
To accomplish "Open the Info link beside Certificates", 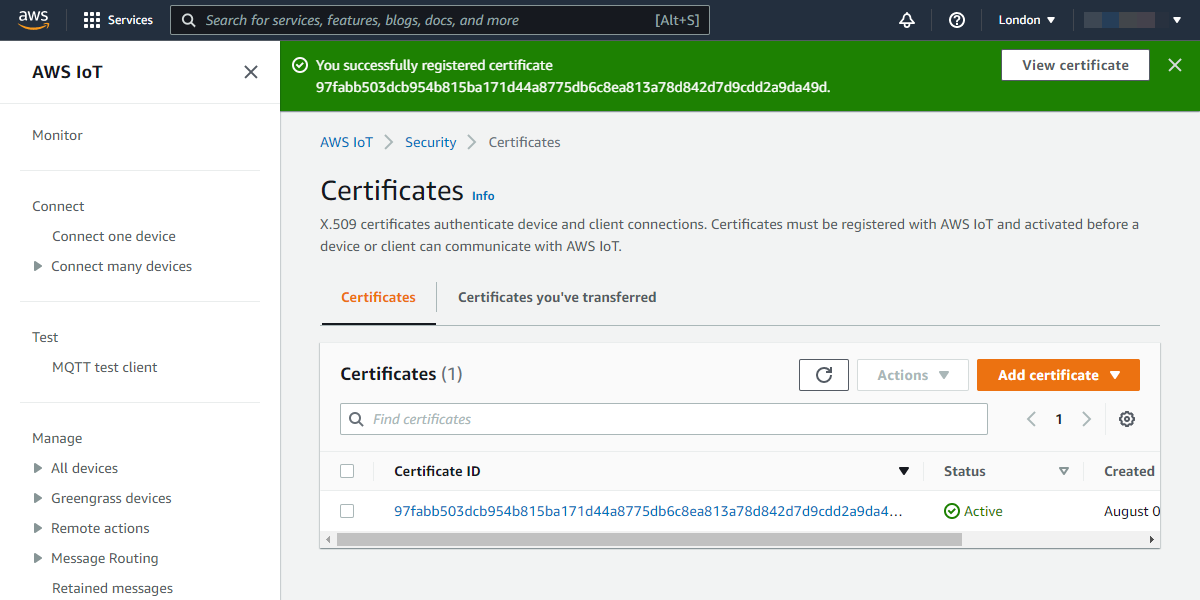I will pyautogui.click(x=483, y=196).
